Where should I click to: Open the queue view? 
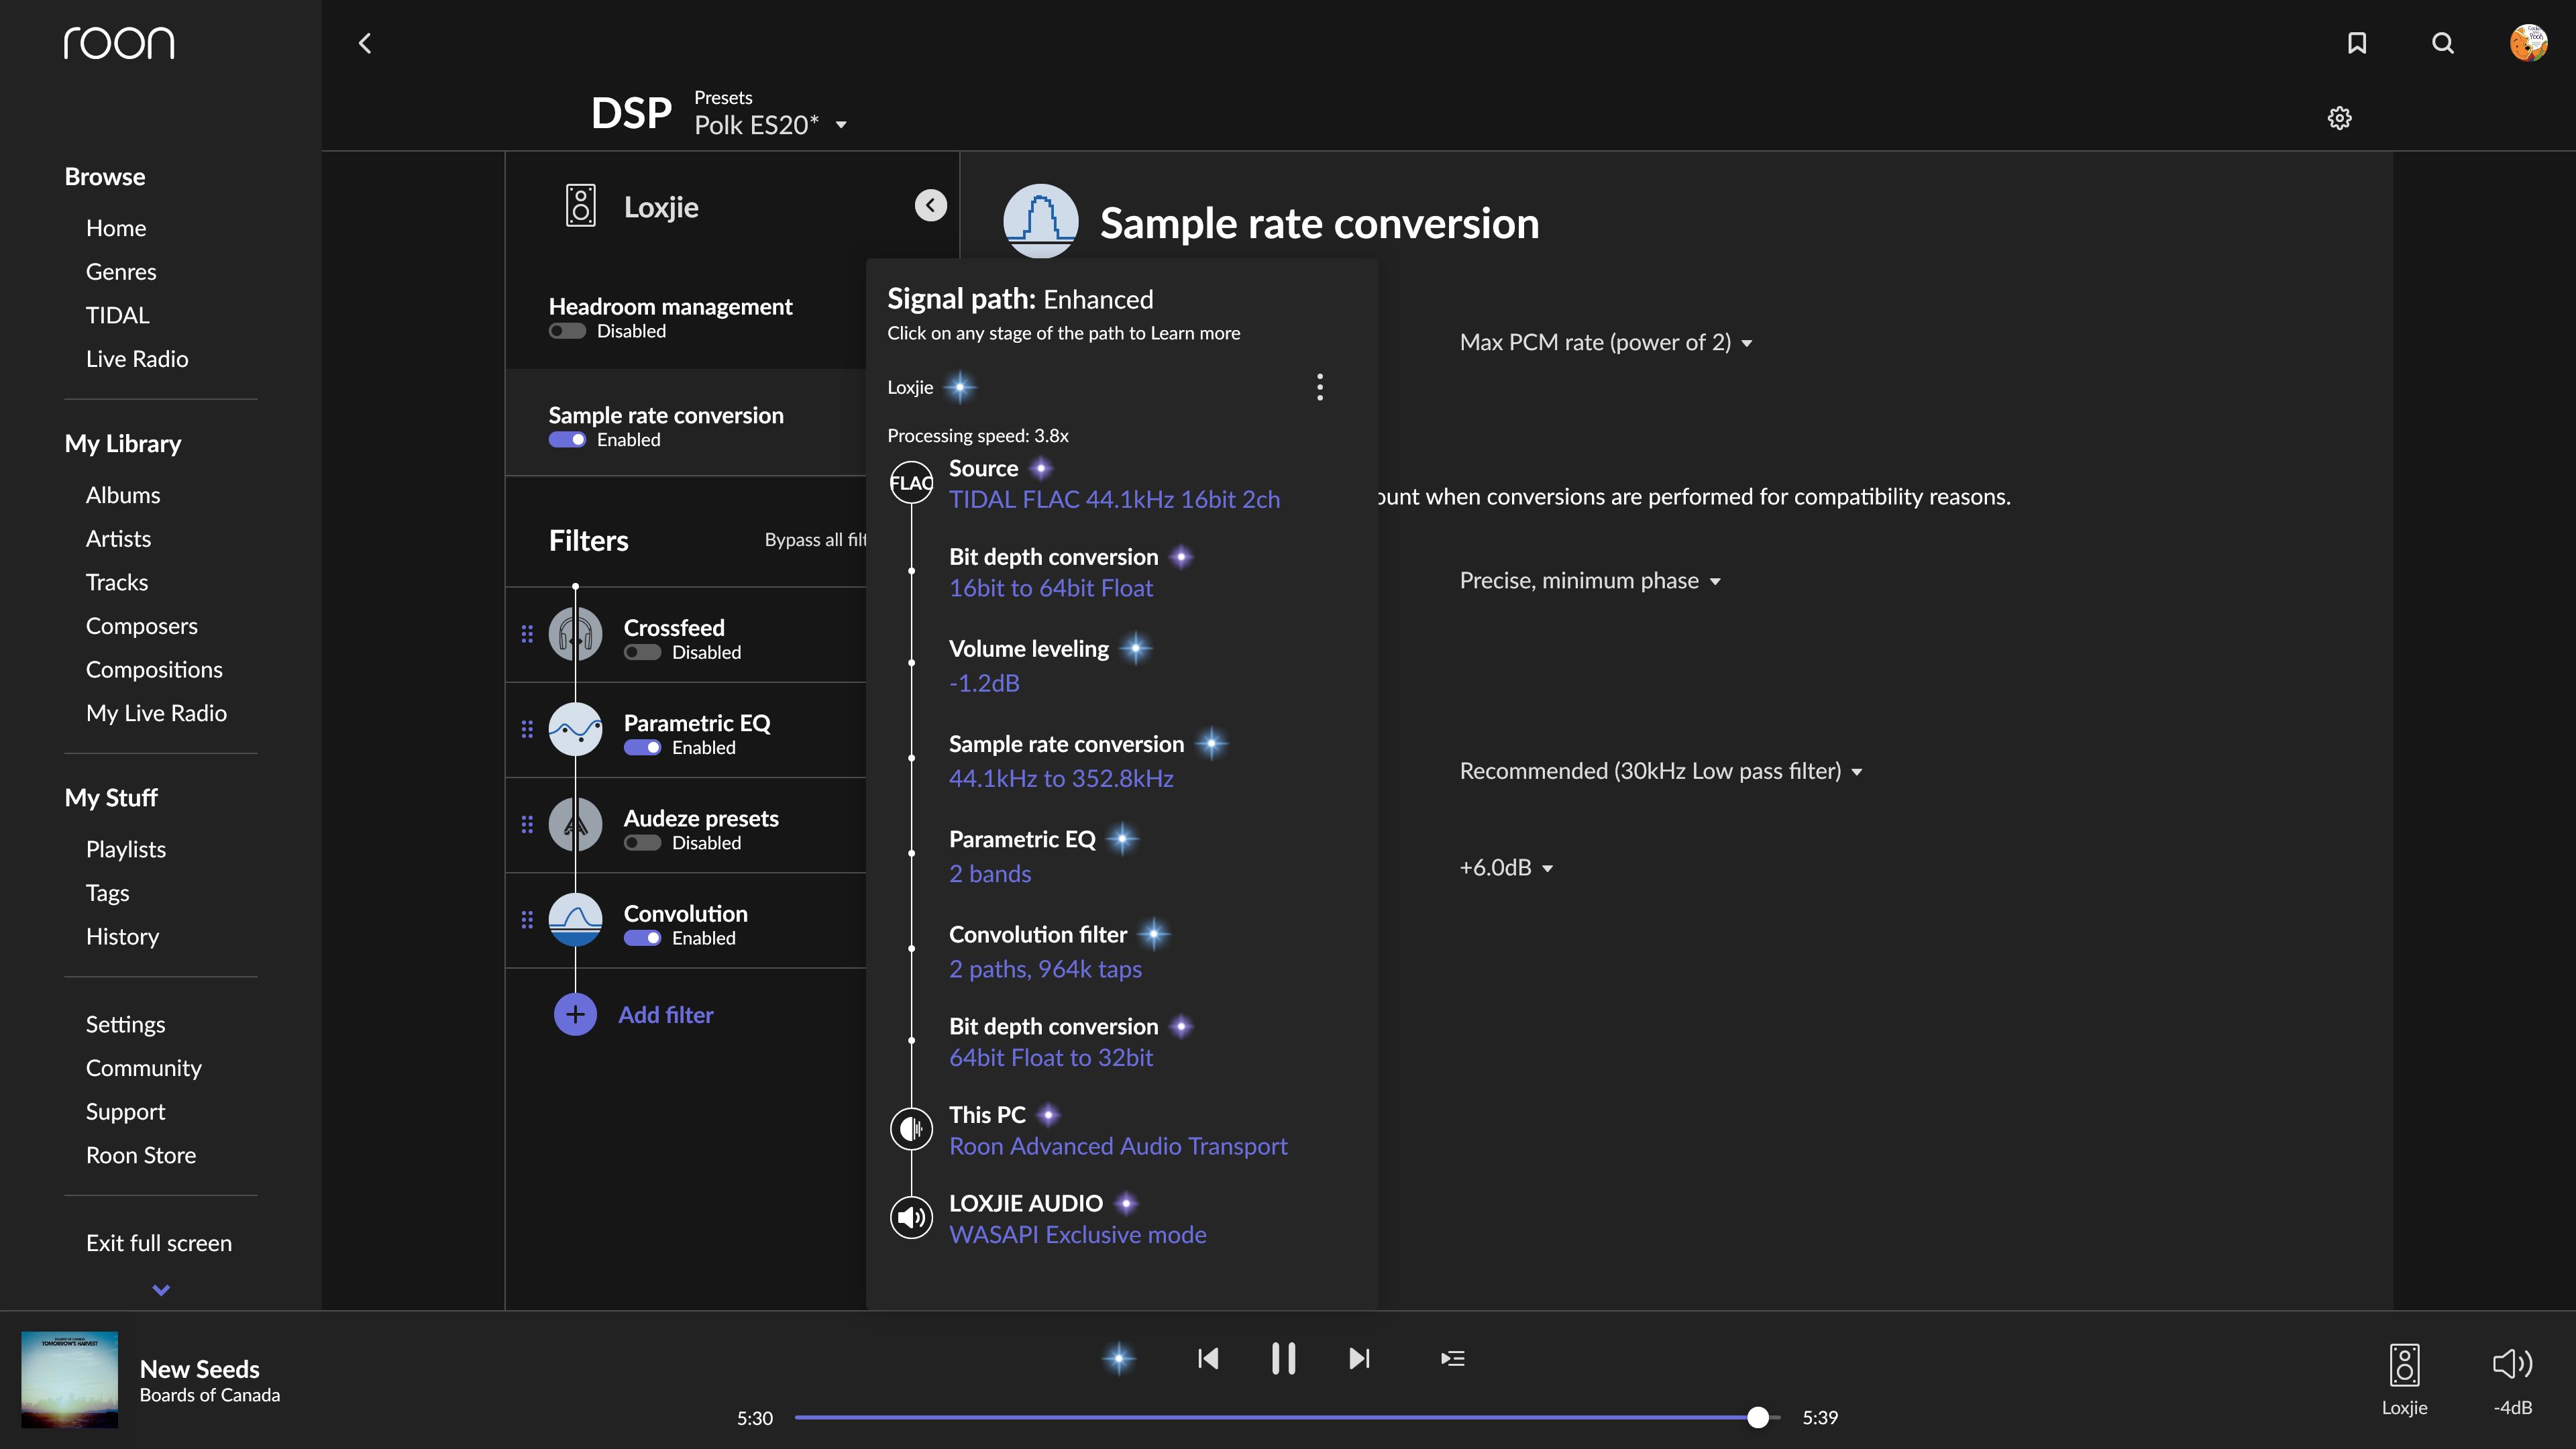1452,1358
